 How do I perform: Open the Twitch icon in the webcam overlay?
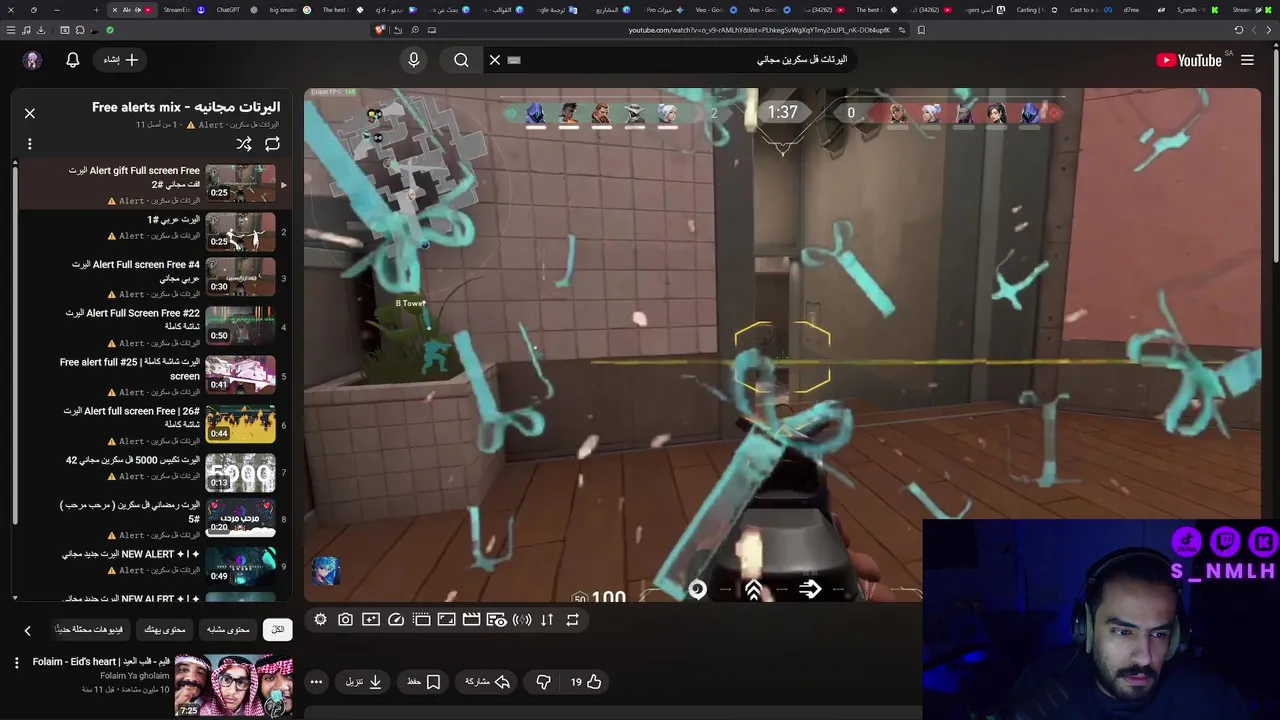[1225, 541]
